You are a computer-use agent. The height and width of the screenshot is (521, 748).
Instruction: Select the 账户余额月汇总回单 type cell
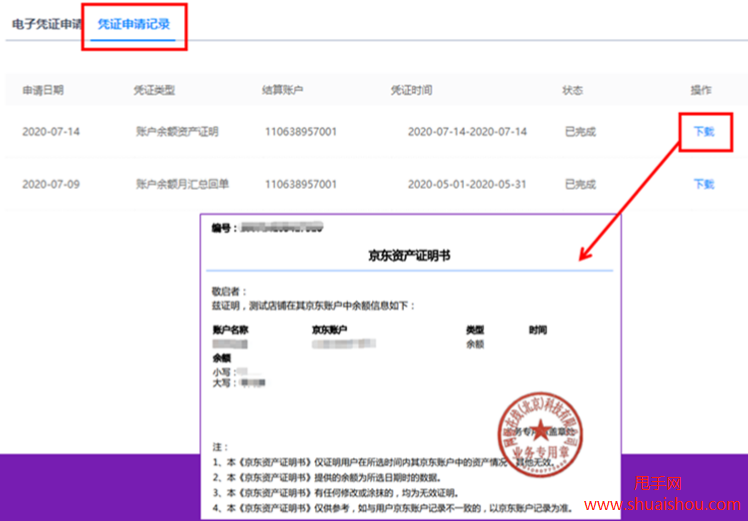click(x=182, y=184)
